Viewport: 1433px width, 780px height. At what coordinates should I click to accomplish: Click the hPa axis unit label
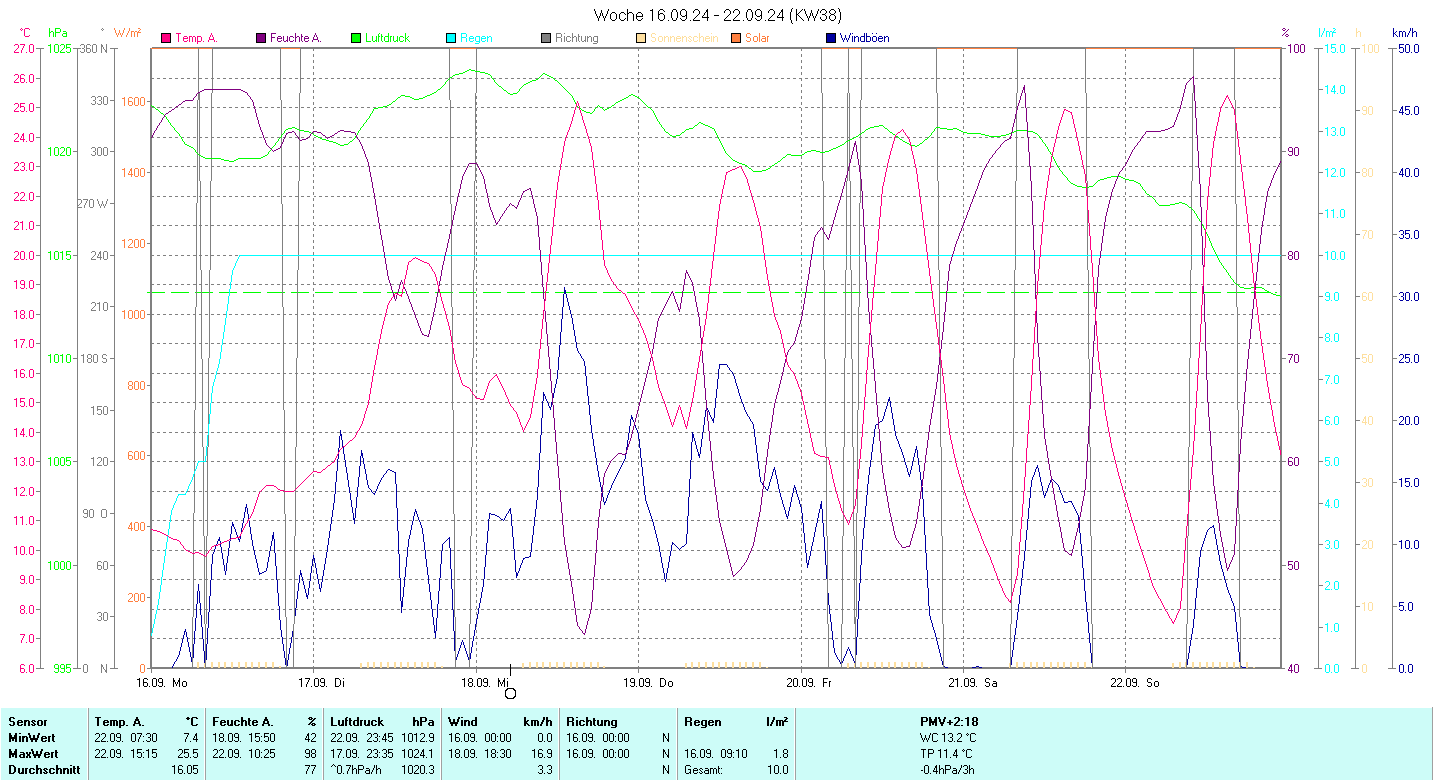coord(57,33)
